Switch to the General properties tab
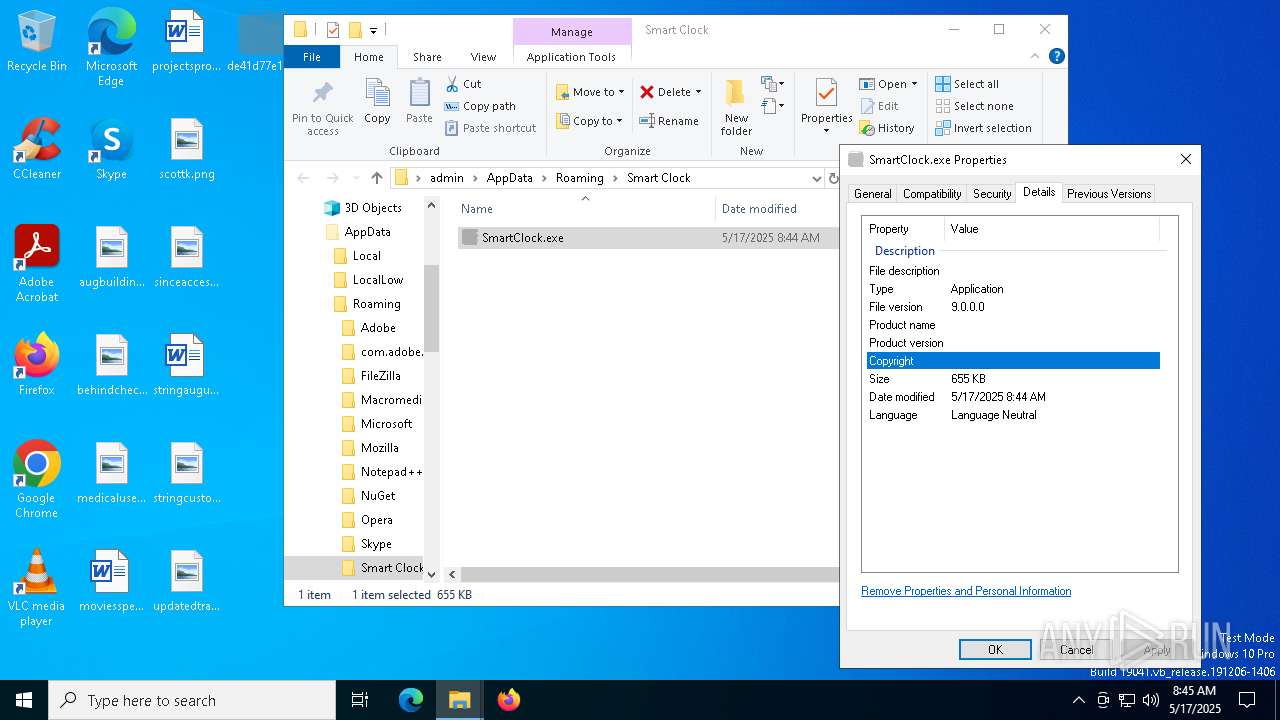Image resolution: width=1280 pixels, height=720 pixels. tap(872, 194)
